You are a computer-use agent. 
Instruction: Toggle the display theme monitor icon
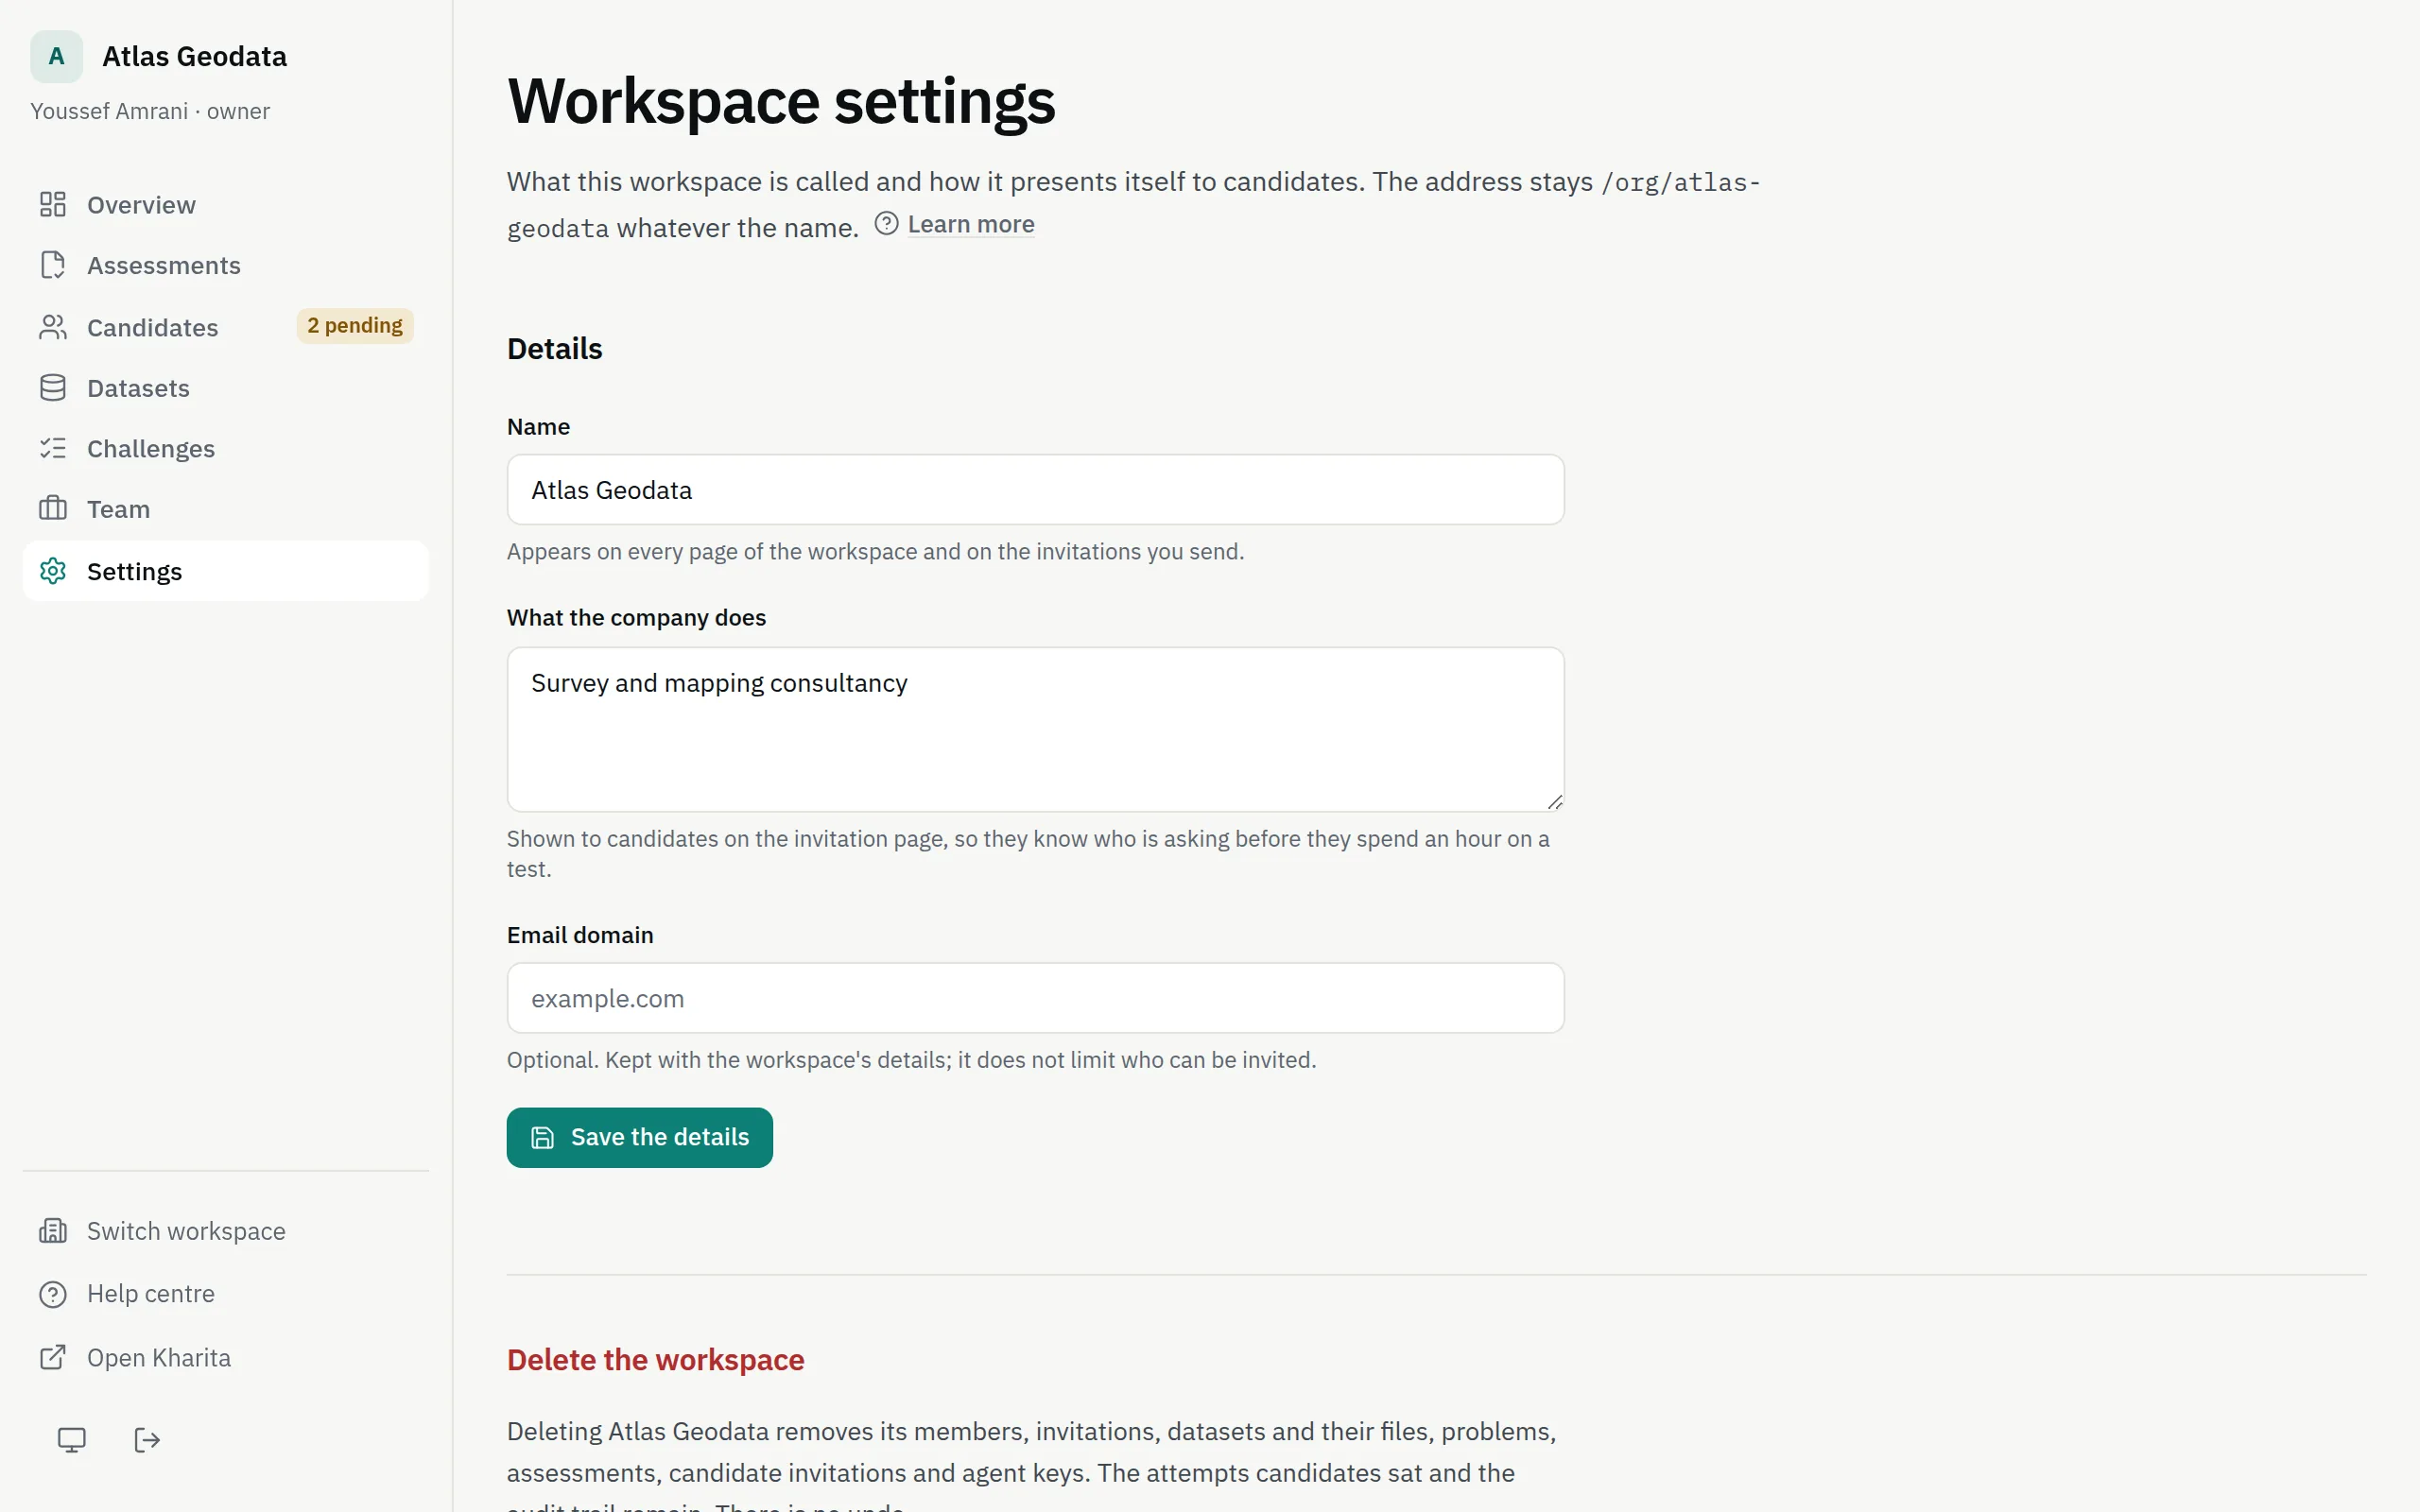72,1440
